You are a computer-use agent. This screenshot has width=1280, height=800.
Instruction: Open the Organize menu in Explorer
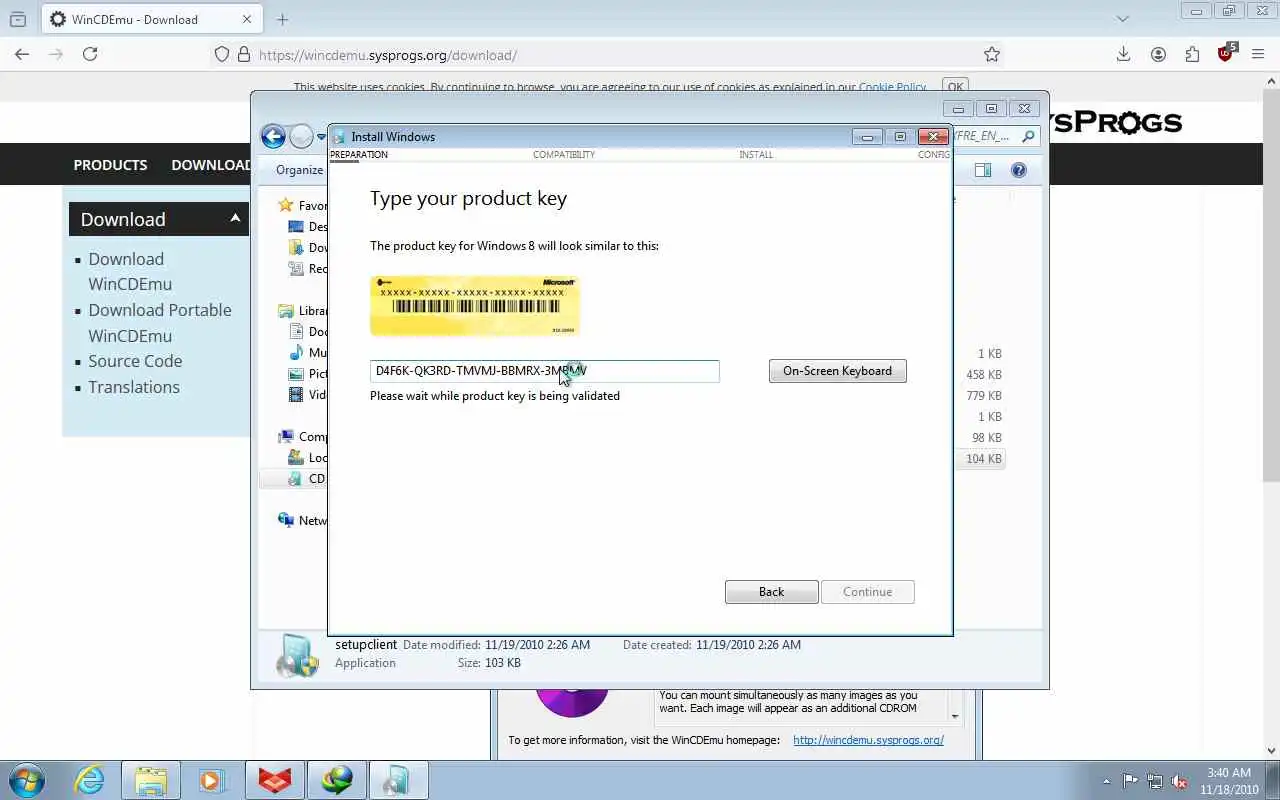tap(299, 170)
